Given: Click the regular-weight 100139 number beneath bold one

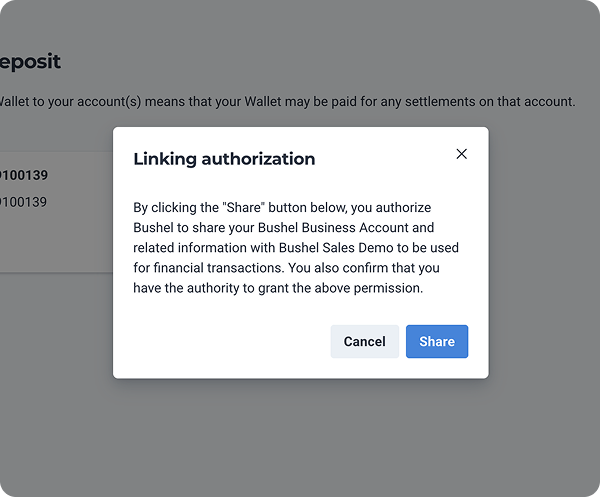Looking at the screenshot, I should [23, 202].
